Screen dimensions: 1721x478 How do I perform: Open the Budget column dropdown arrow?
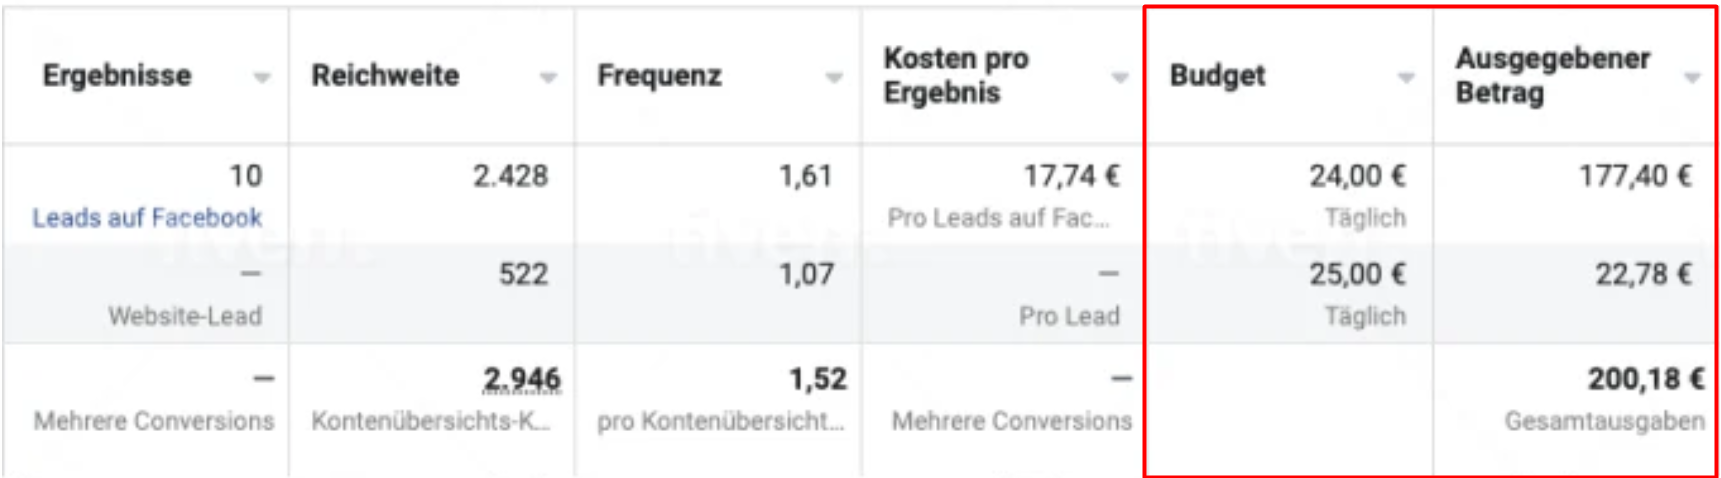pos(1406,78)
